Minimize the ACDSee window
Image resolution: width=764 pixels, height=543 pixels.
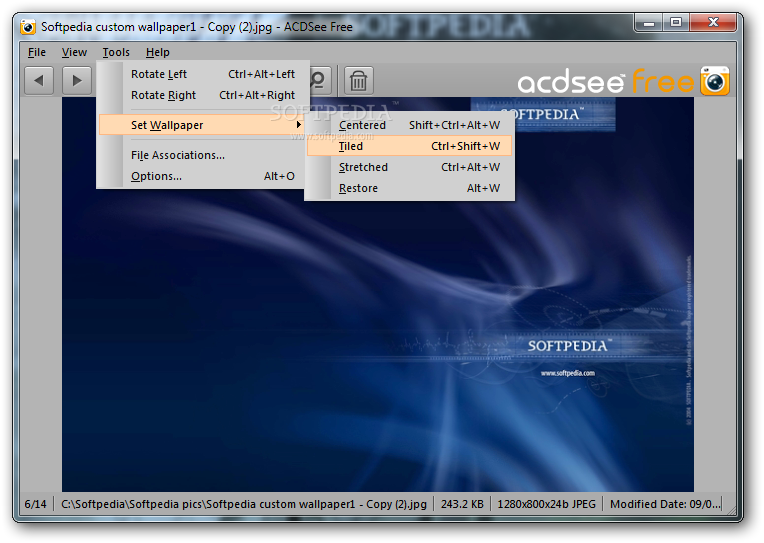tap(649, 23)
